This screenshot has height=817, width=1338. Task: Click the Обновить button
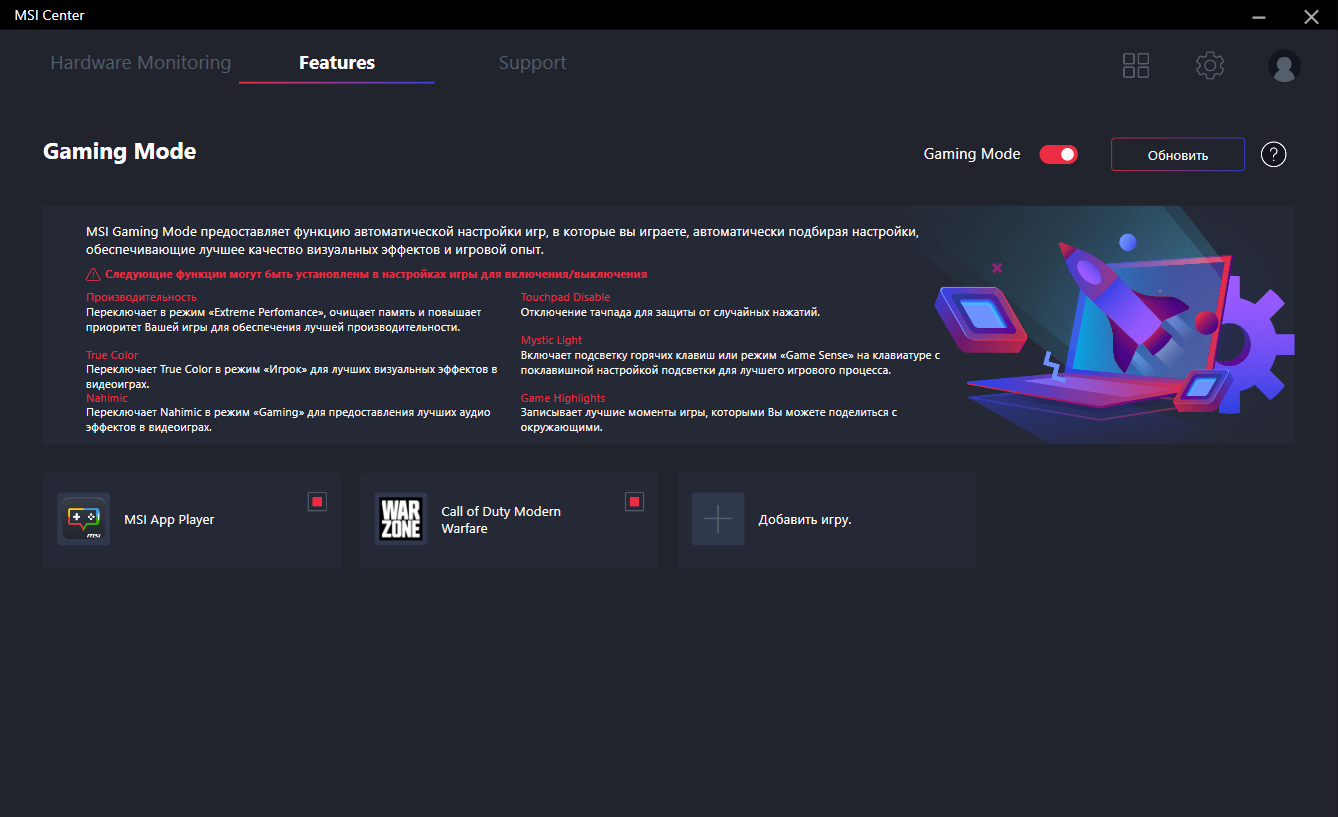(x=1178, y=155)
